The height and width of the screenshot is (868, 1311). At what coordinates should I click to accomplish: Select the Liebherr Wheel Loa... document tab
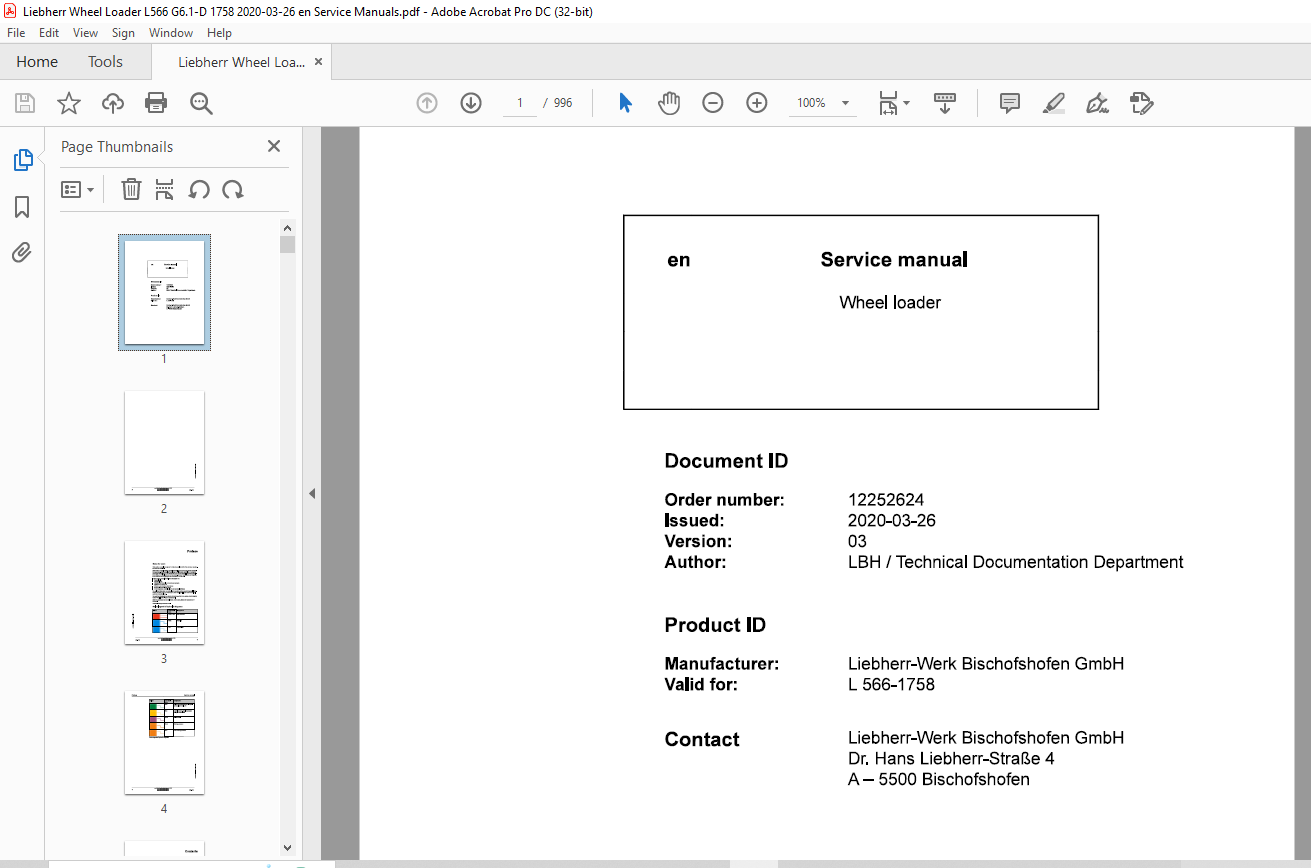(x=241, y=62)
